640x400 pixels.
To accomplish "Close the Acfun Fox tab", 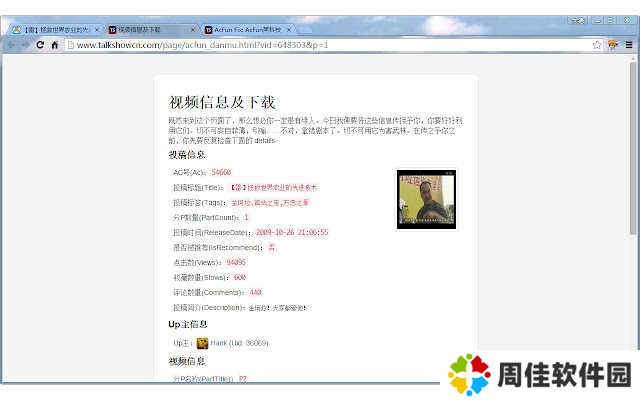I will pos(291,30).
